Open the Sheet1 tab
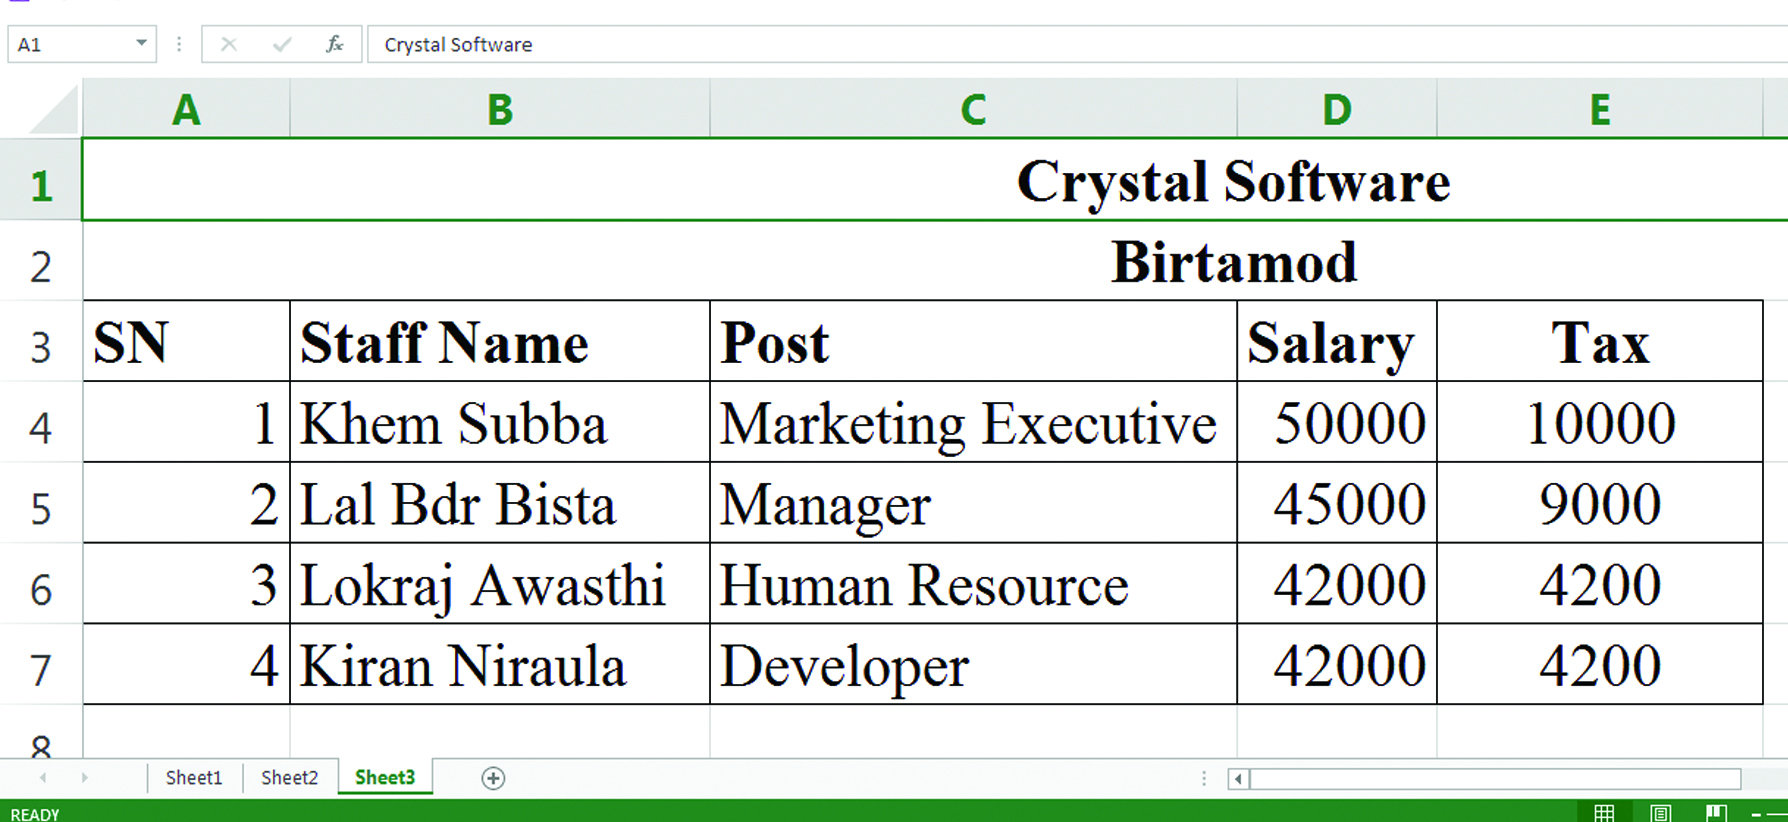Image resolution: width=1788 pixels, height=822 pixels. [194, 777]
